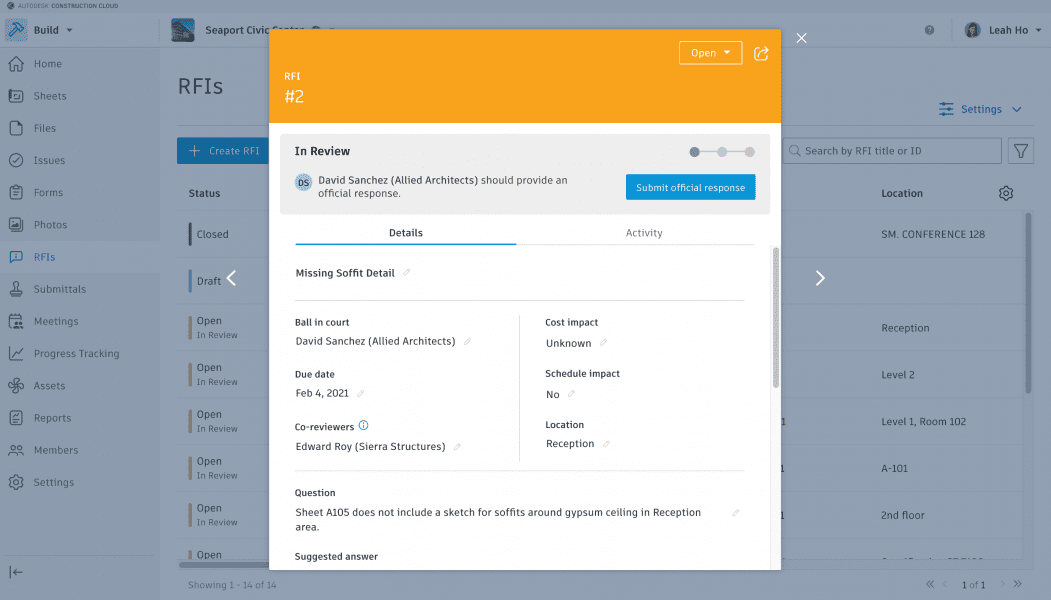Click the share/export icon in the RFI header
1051x600 pixels.
[761, 53]
